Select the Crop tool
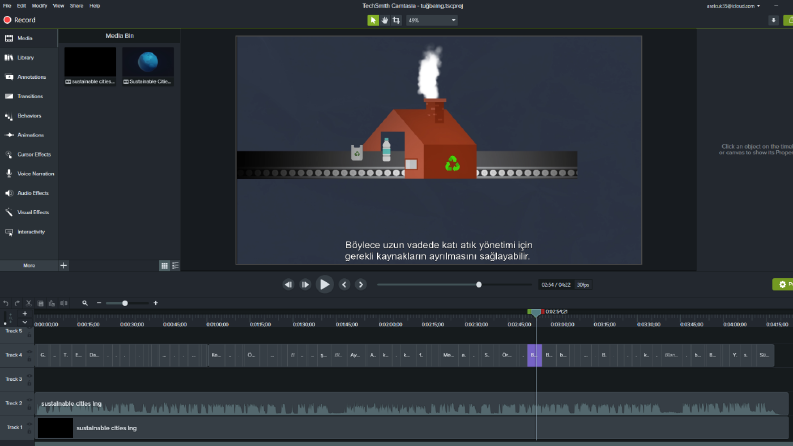The height and width of the screenshot is (446, 793). point(396,20)
